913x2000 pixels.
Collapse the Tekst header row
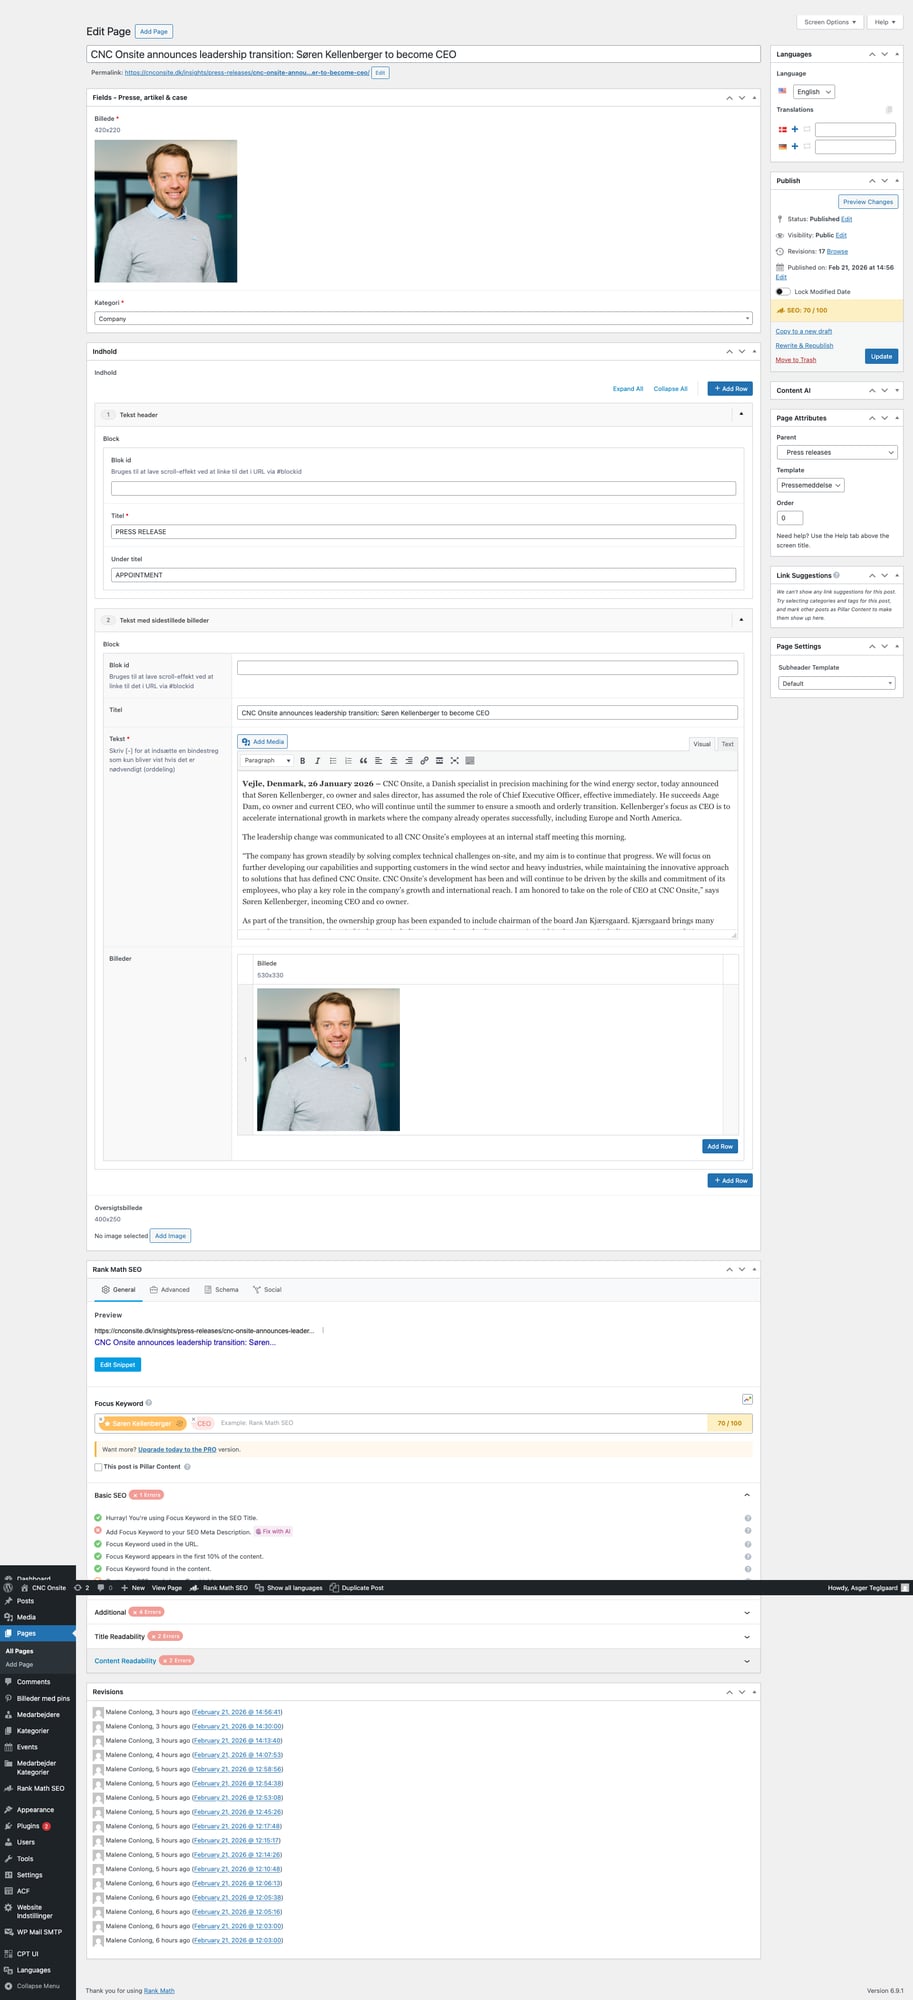[x=741, y=414]
